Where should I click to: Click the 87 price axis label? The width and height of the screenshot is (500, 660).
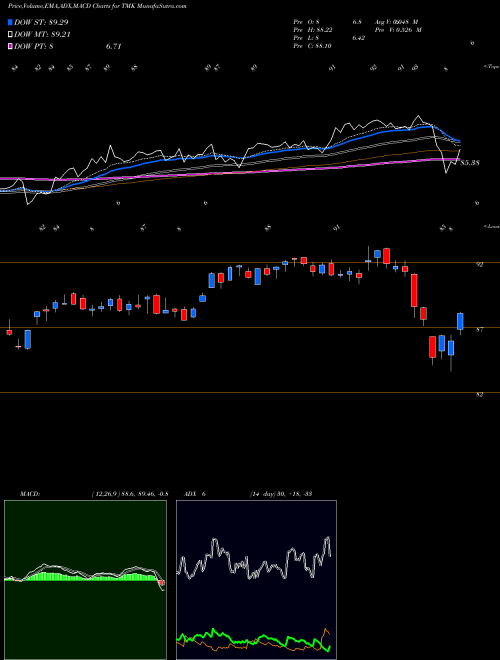tap(479, 330)
